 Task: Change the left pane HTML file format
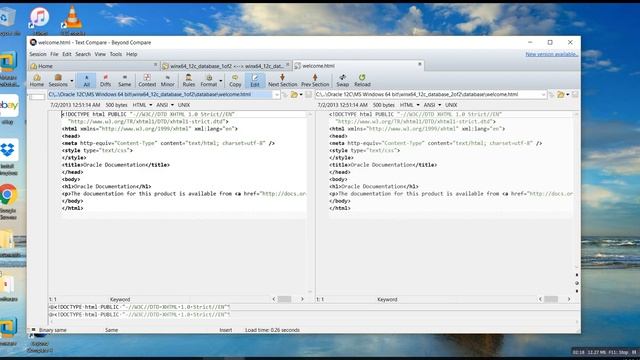pyautogui.click(x=142, y=105)
